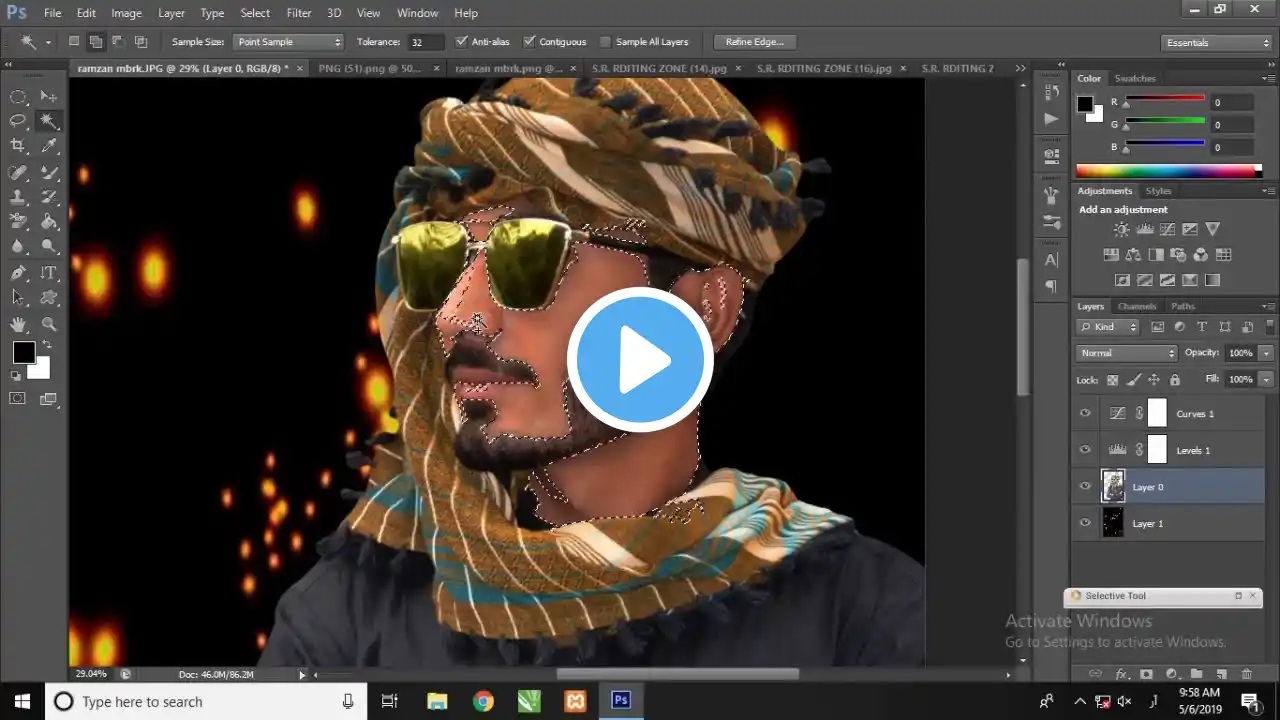Open the Filter menu
The height and width of the screenshot is (720, 1280).
pos(299,13)
